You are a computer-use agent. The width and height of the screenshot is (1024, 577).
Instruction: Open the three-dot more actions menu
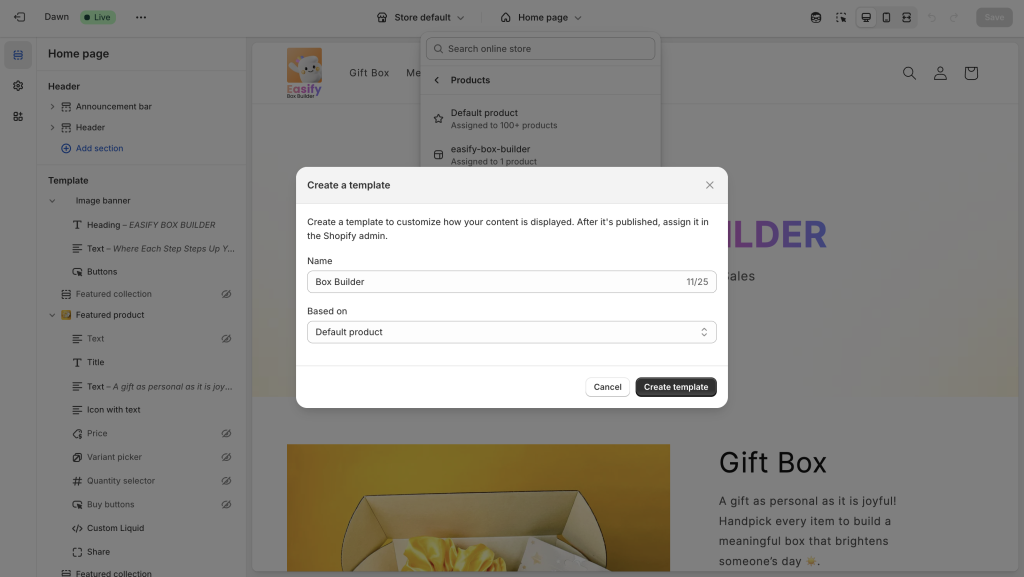141,17
